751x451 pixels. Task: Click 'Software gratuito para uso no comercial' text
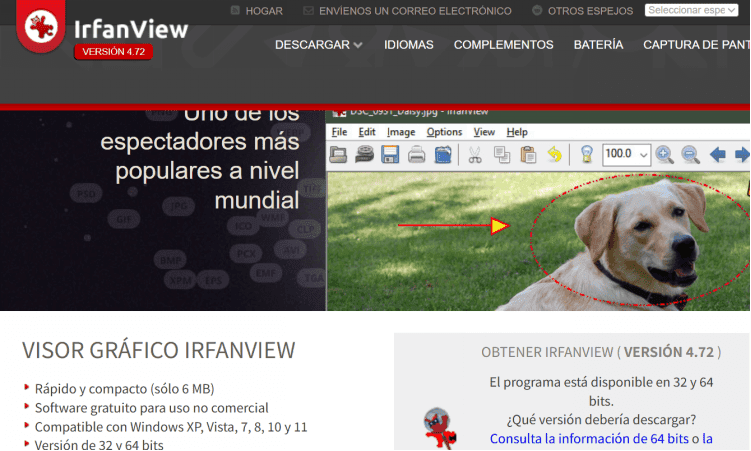151,408
